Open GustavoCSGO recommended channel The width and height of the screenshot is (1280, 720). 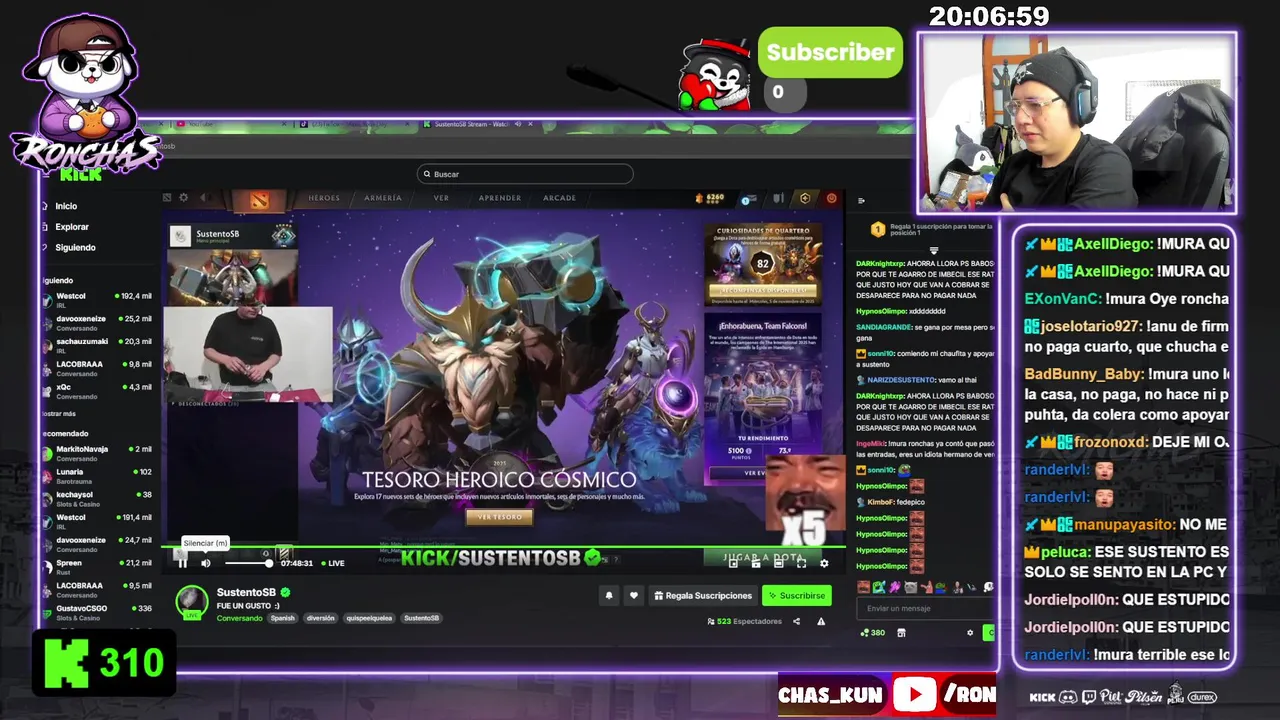(97, 612)
